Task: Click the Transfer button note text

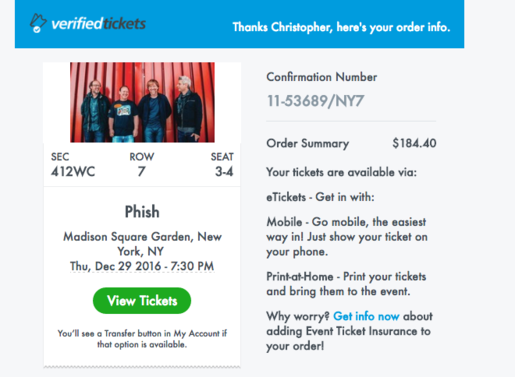Action: (x=142, y=339)
